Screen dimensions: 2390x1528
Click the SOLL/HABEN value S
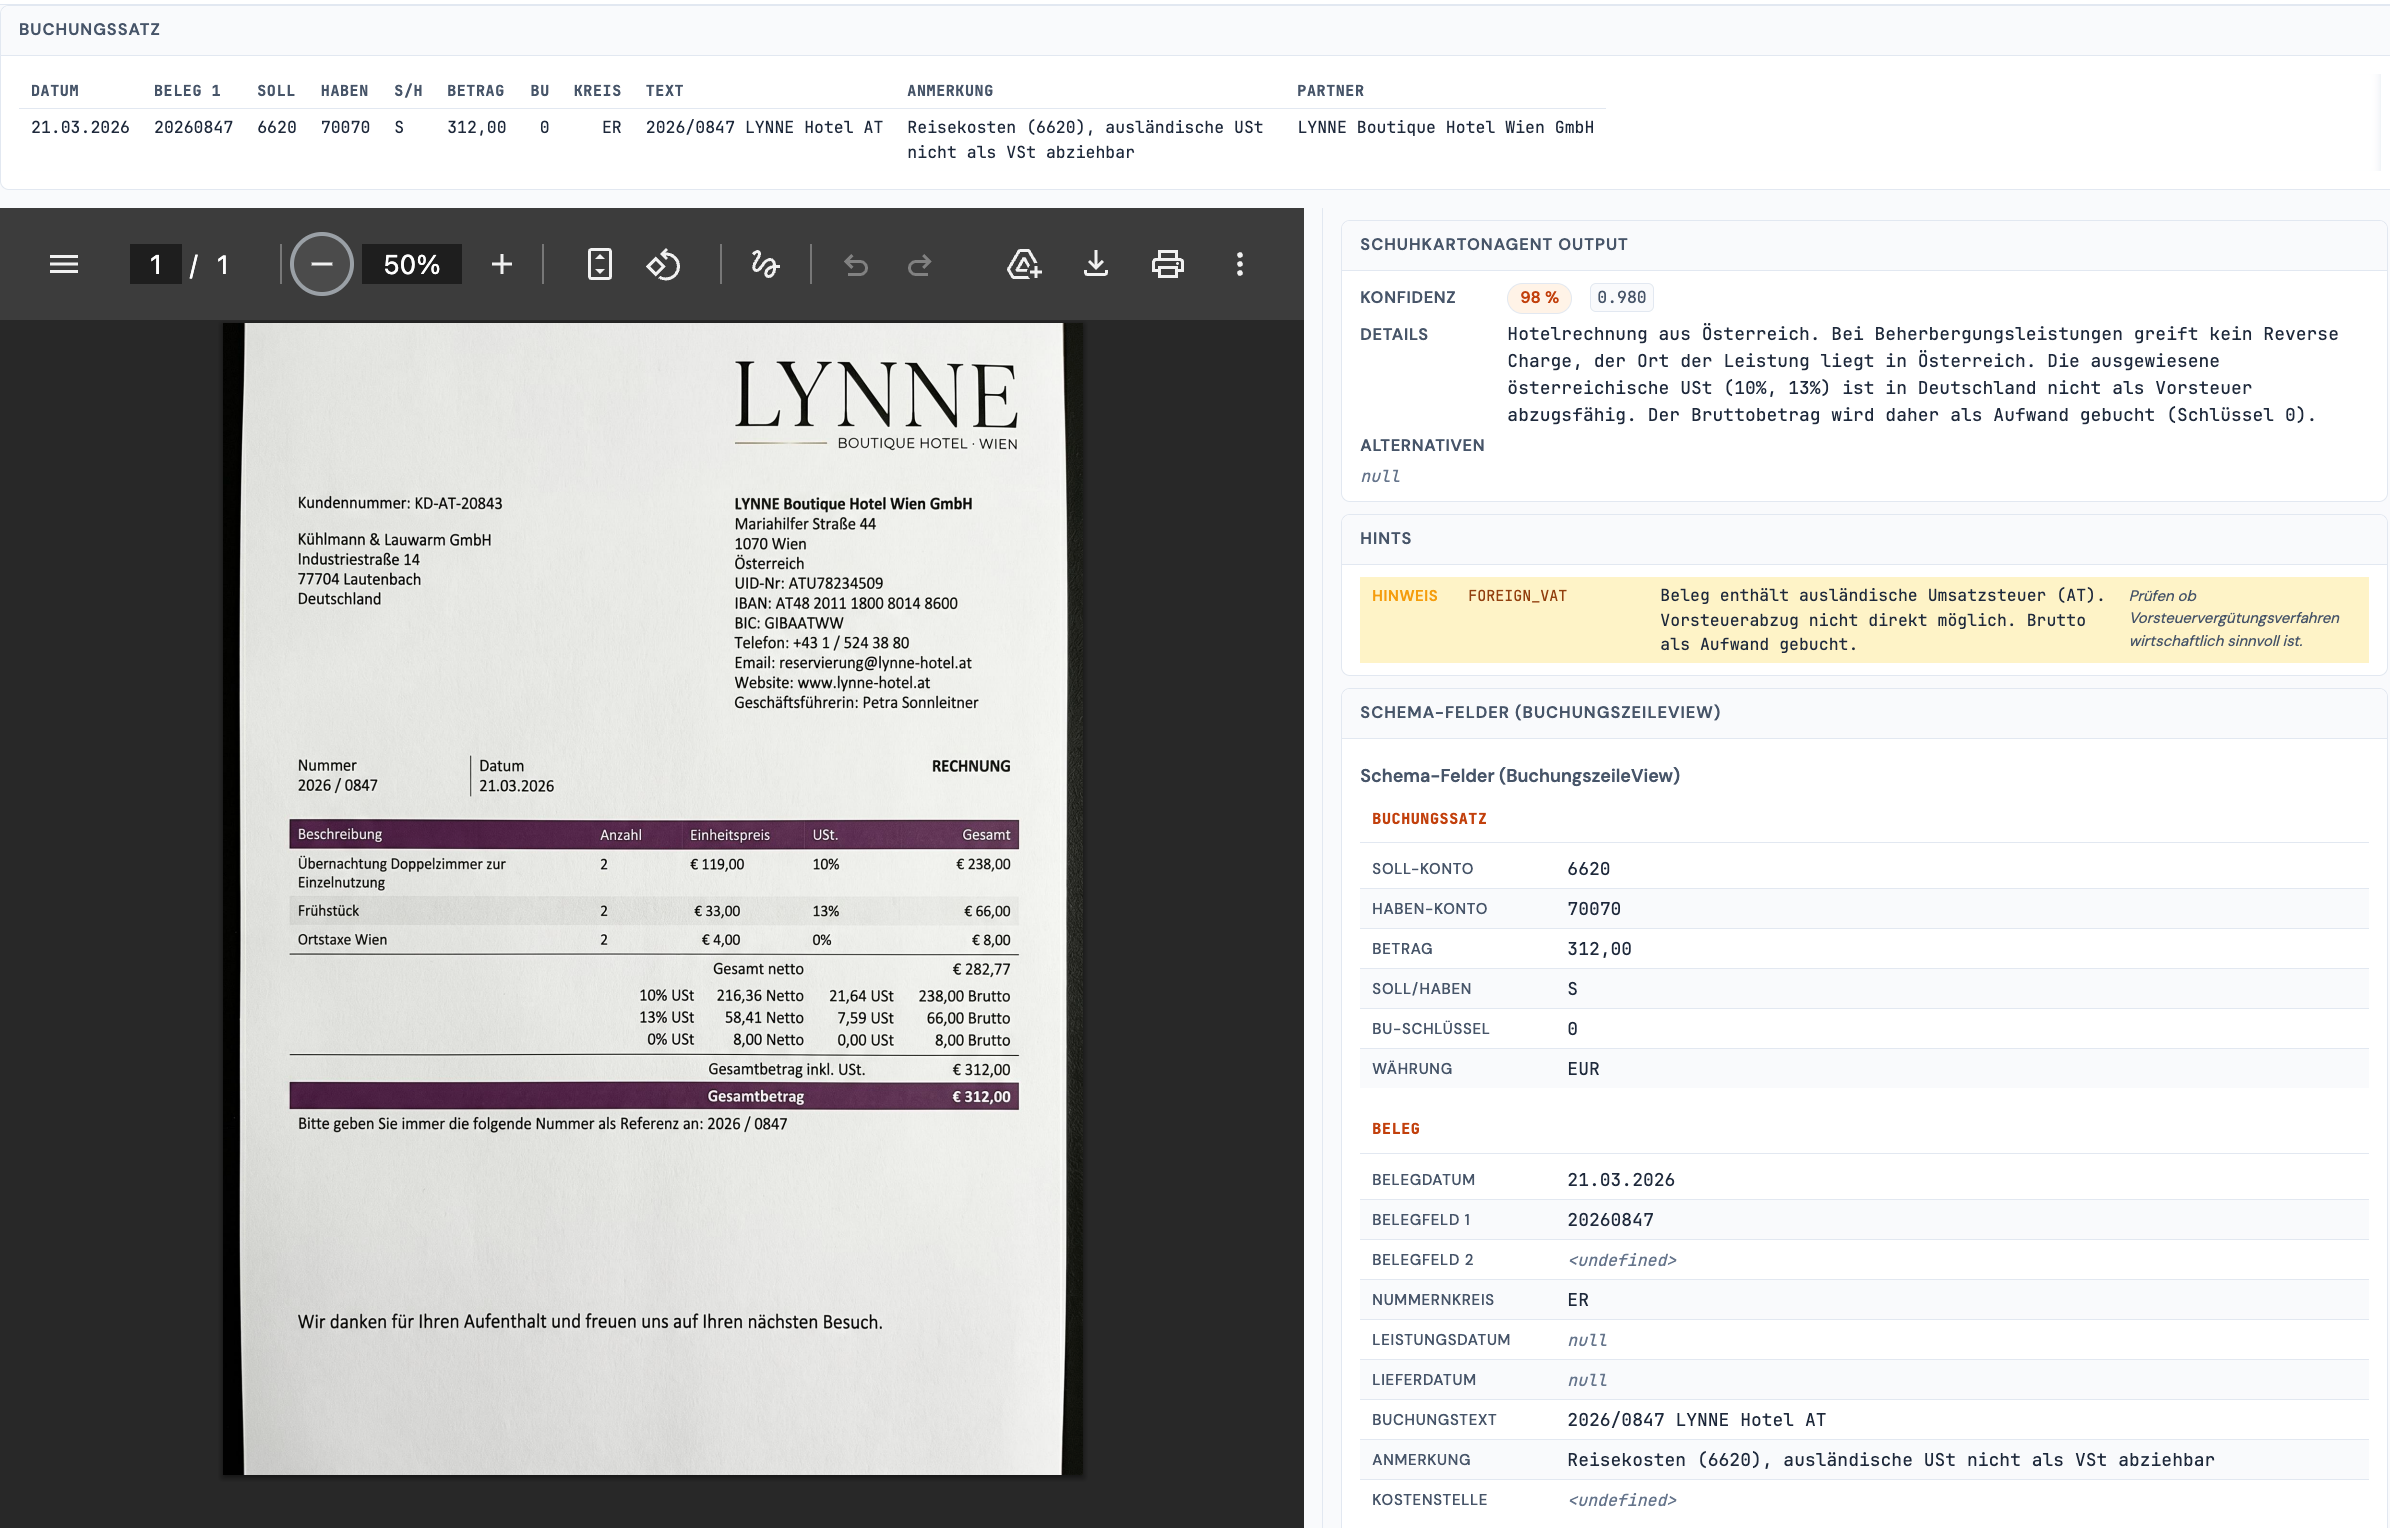tap(1573, 989)
